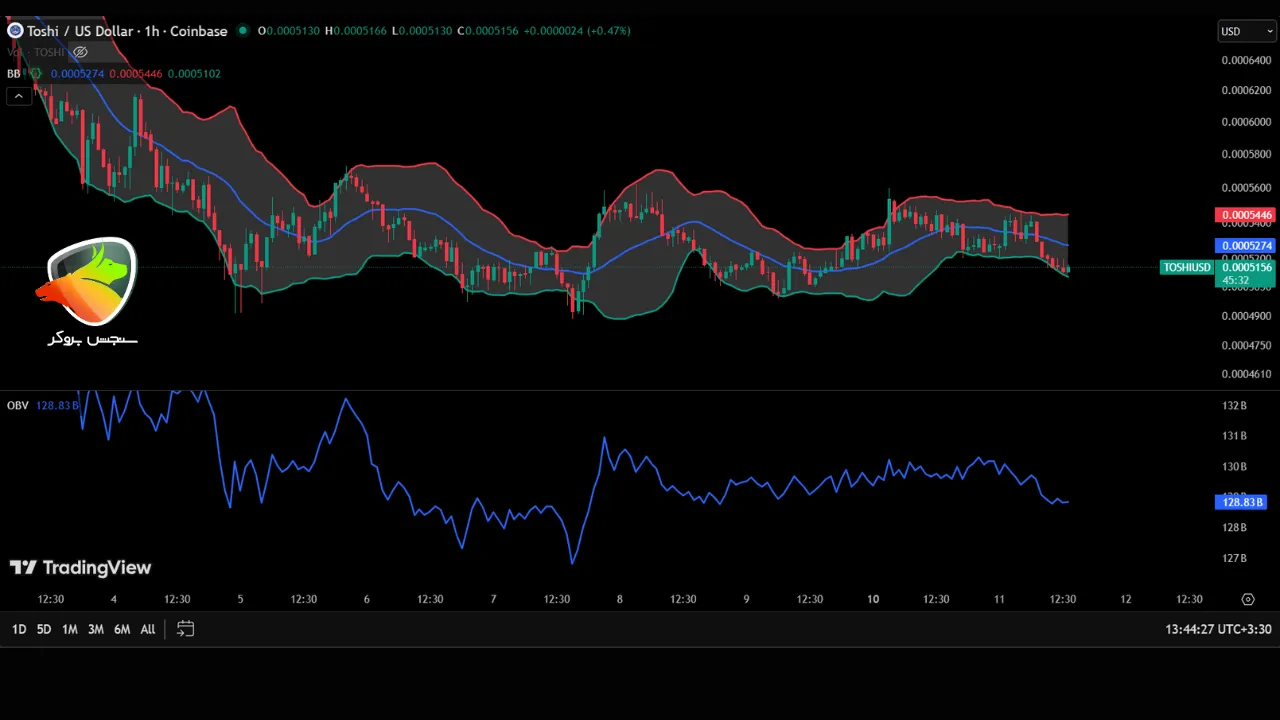Click the red 0.0005446 upper band price tag
The height and width of the screenshot is (720, 1280).
(x=1244, y=215)
